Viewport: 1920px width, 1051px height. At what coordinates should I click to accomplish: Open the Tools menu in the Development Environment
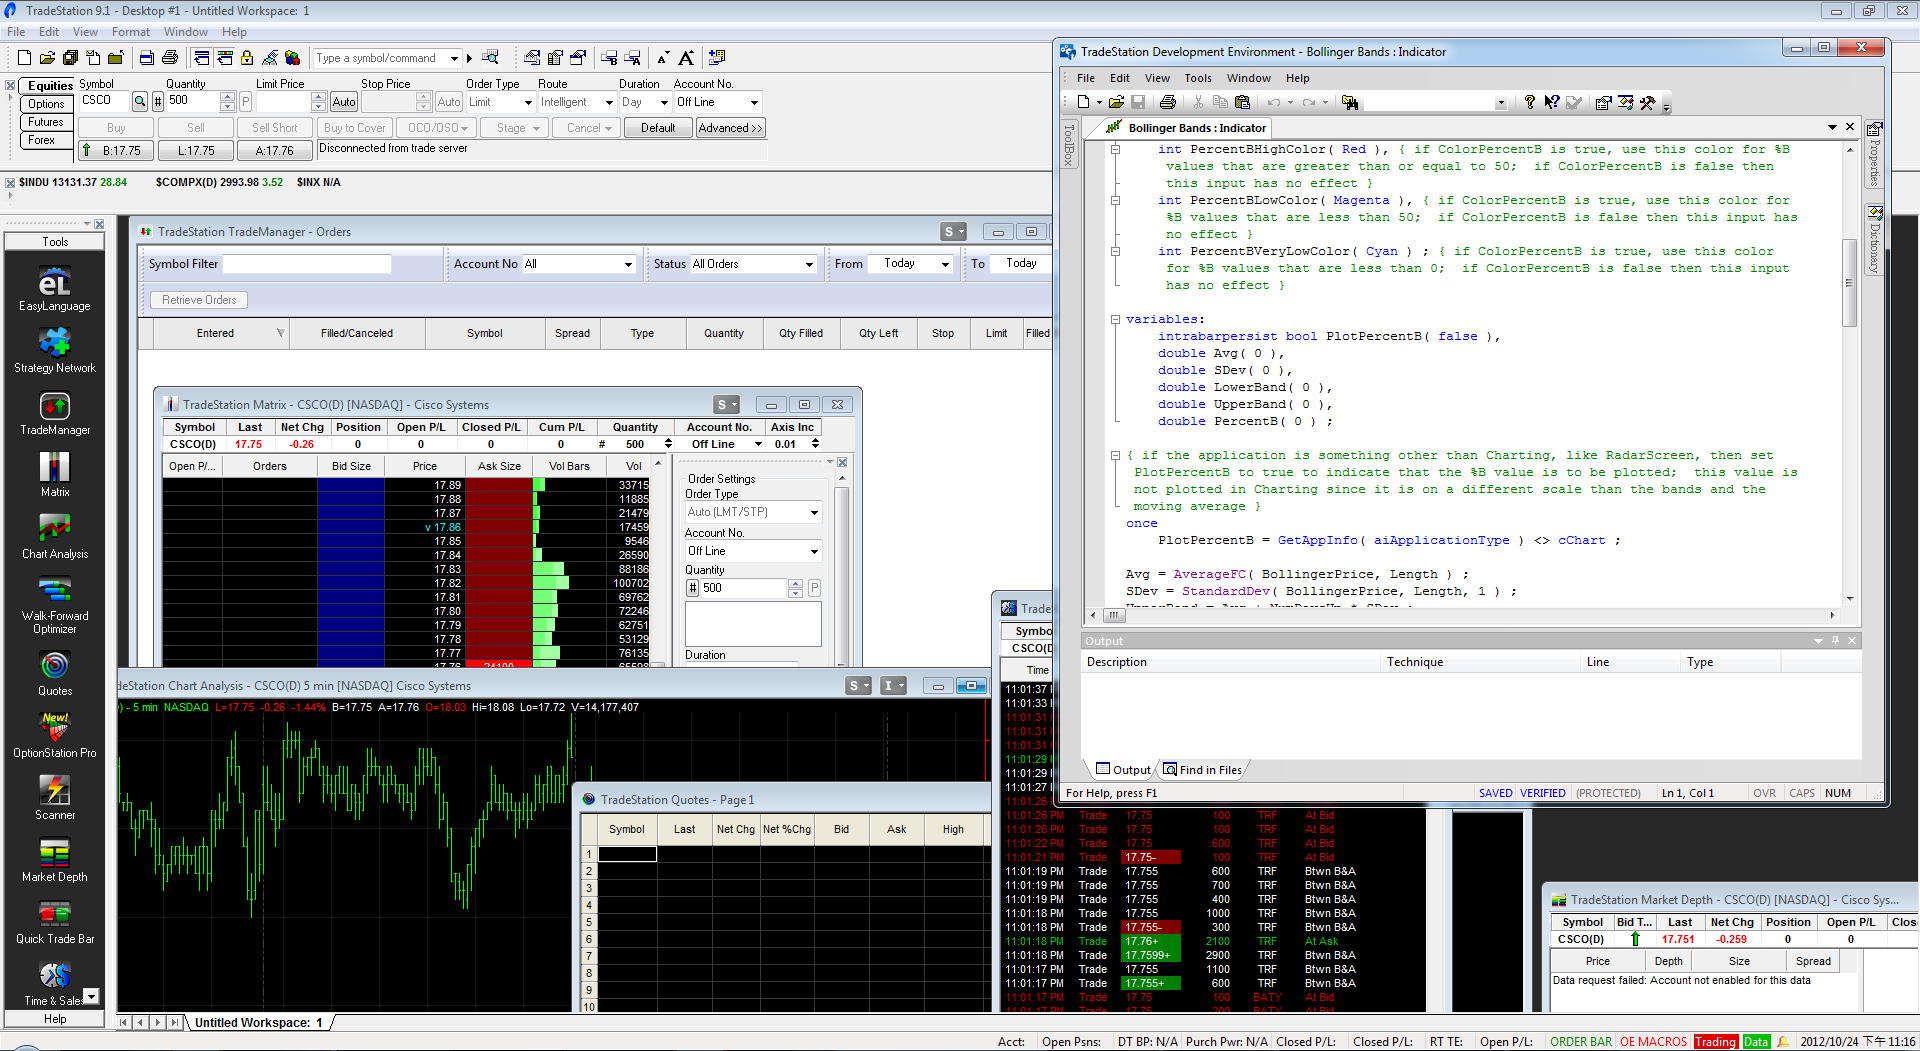1197,78
